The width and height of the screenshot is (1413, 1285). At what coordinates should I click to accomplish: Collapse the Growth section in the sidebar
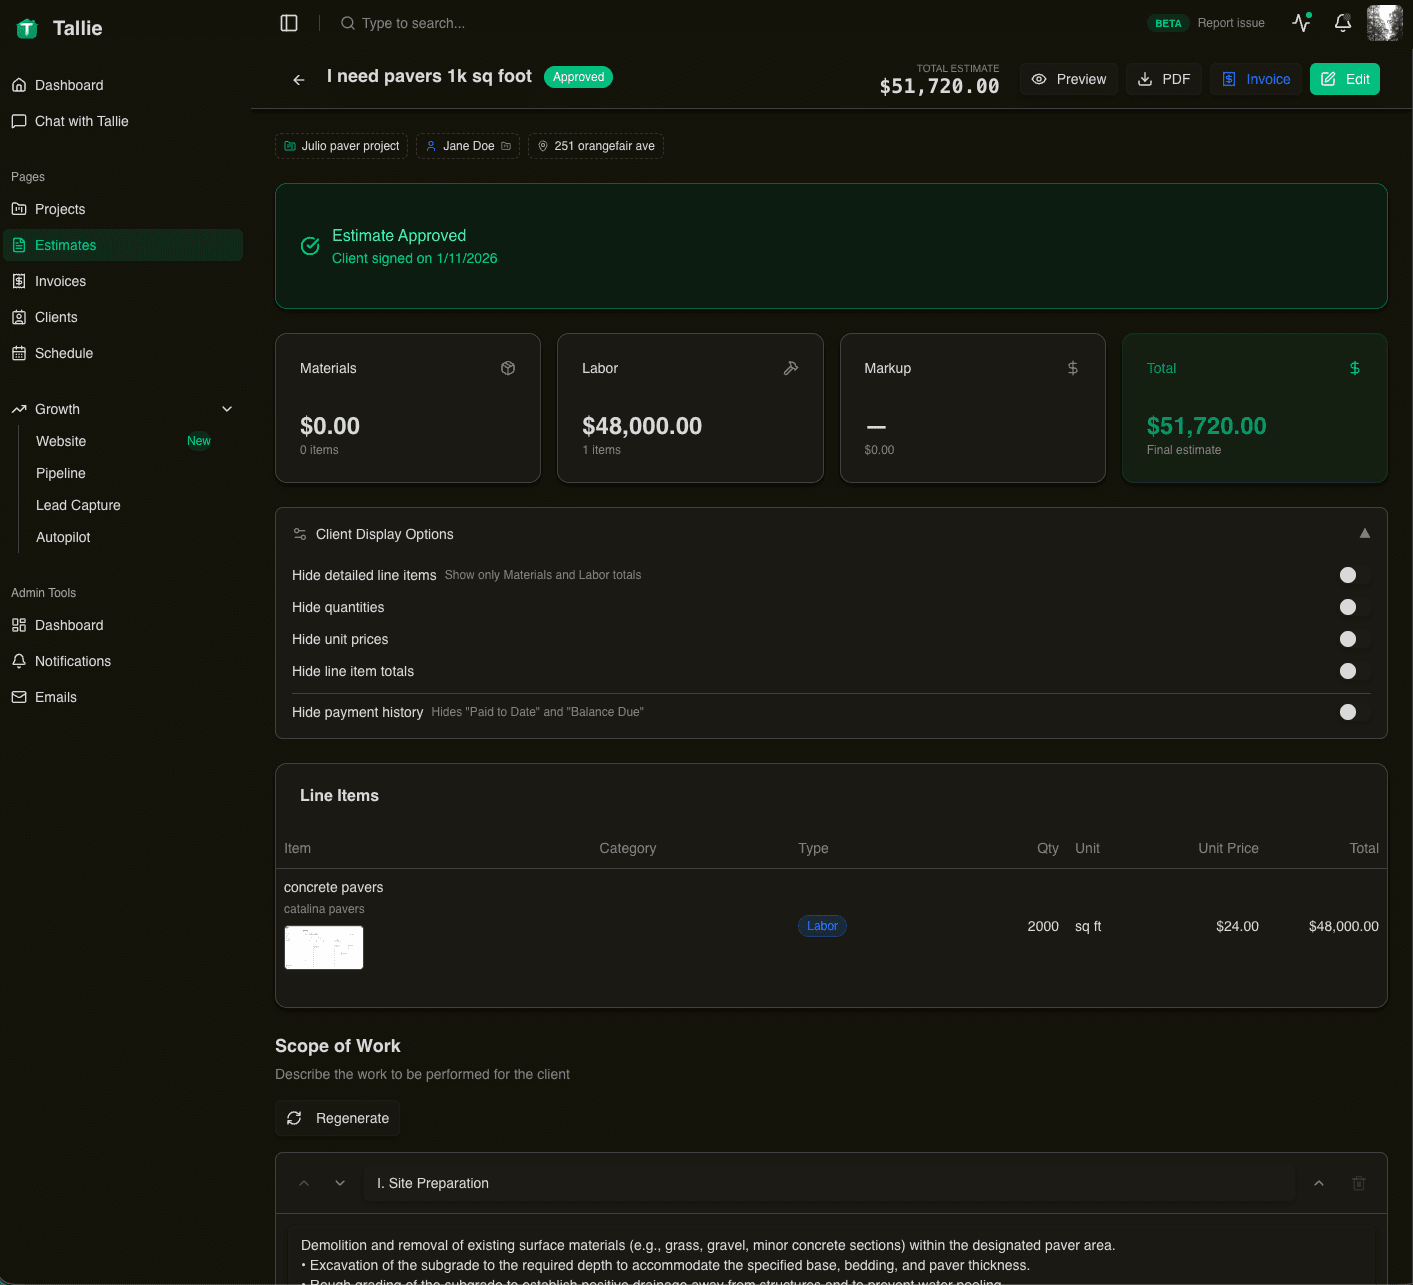(227, 409)
